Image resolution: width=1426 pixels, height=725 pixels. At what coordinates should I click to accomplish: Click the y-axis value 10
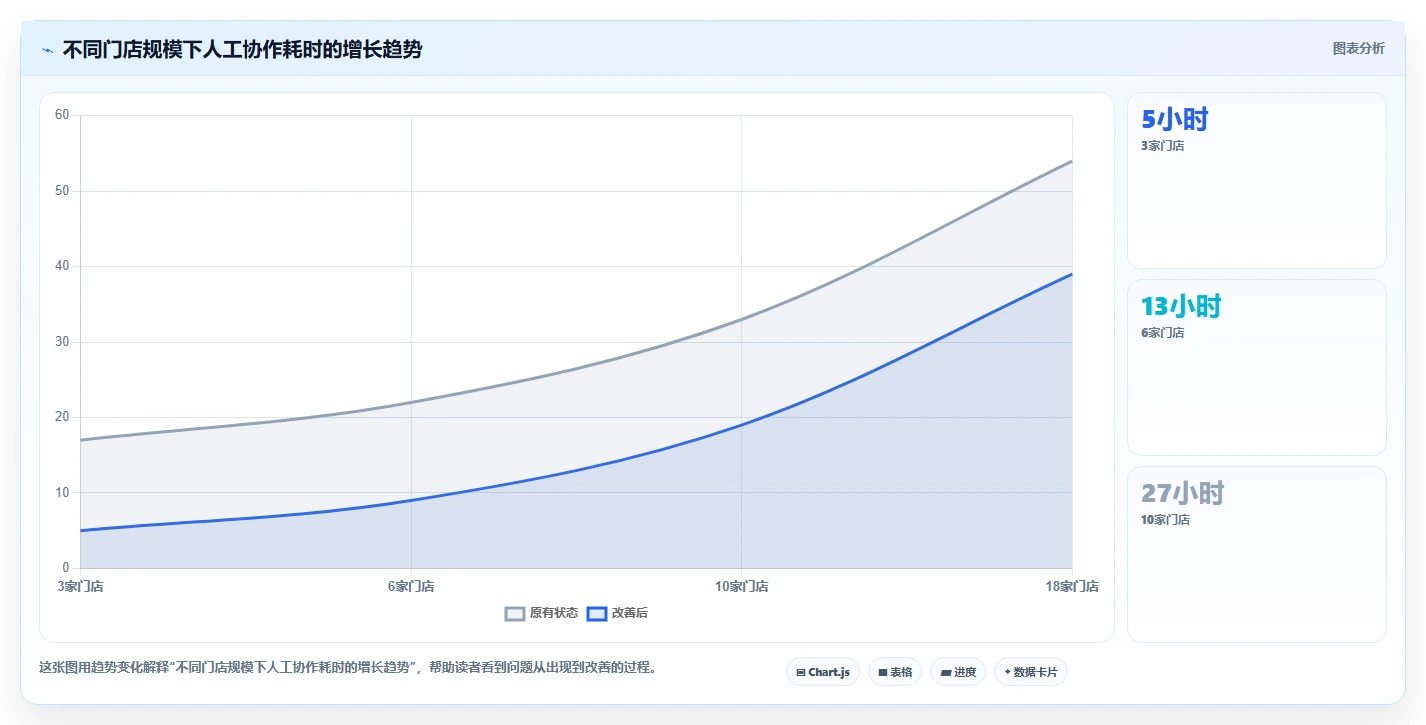62,493
